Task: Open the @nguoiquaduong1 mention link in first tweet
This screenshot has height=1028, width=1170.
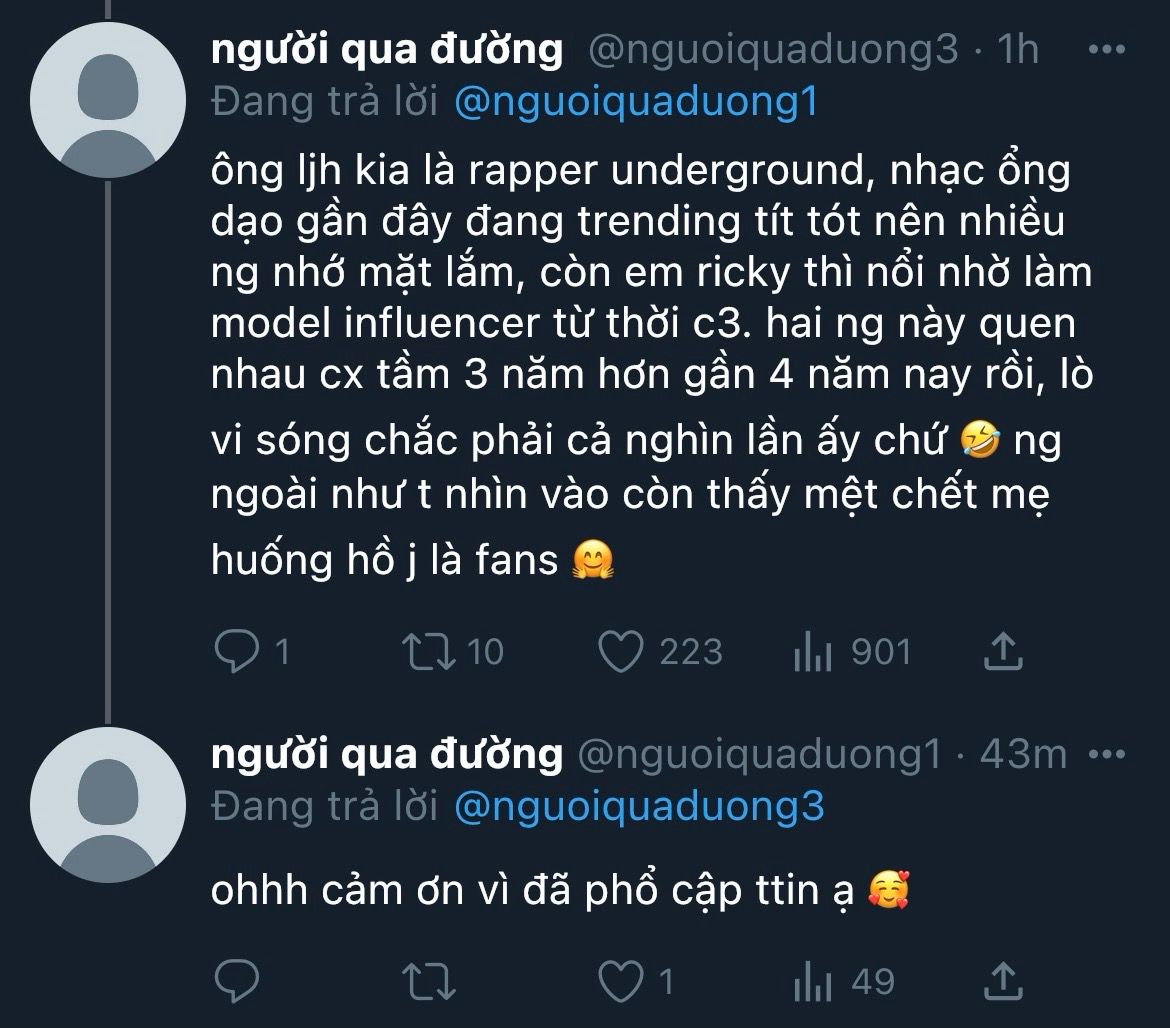Action: [x=636, y=102]
